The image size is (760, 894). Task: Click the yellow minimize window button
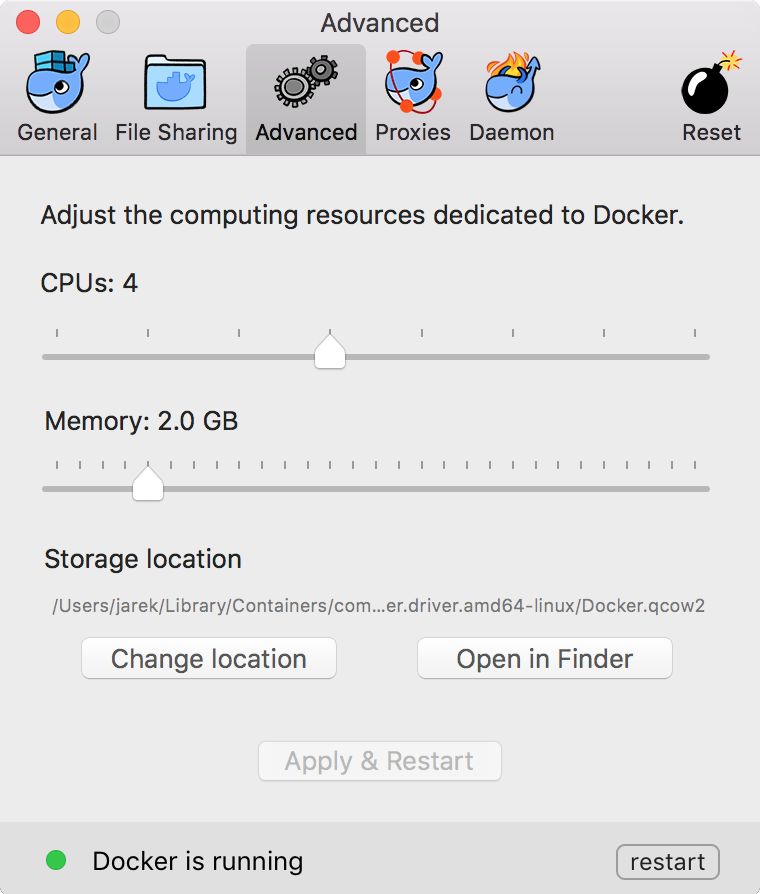point(68,22)
